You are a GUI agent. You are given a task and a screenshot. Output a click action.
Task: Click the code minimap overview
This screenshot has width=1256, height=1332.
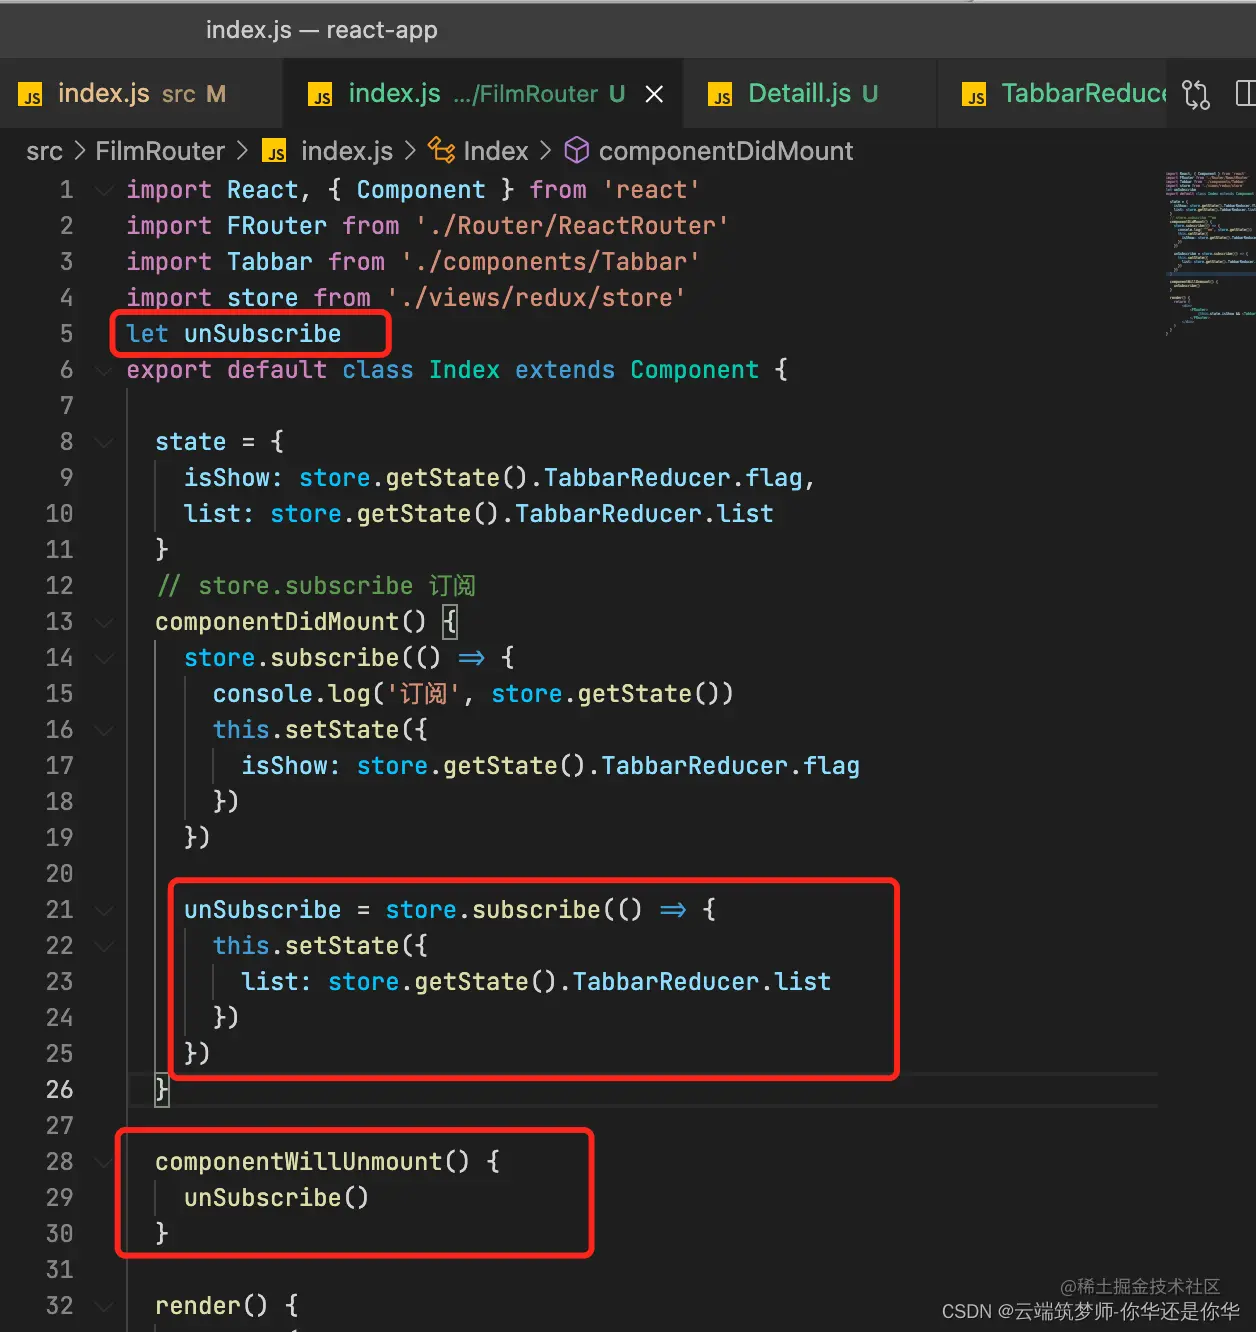[1210, 253]
